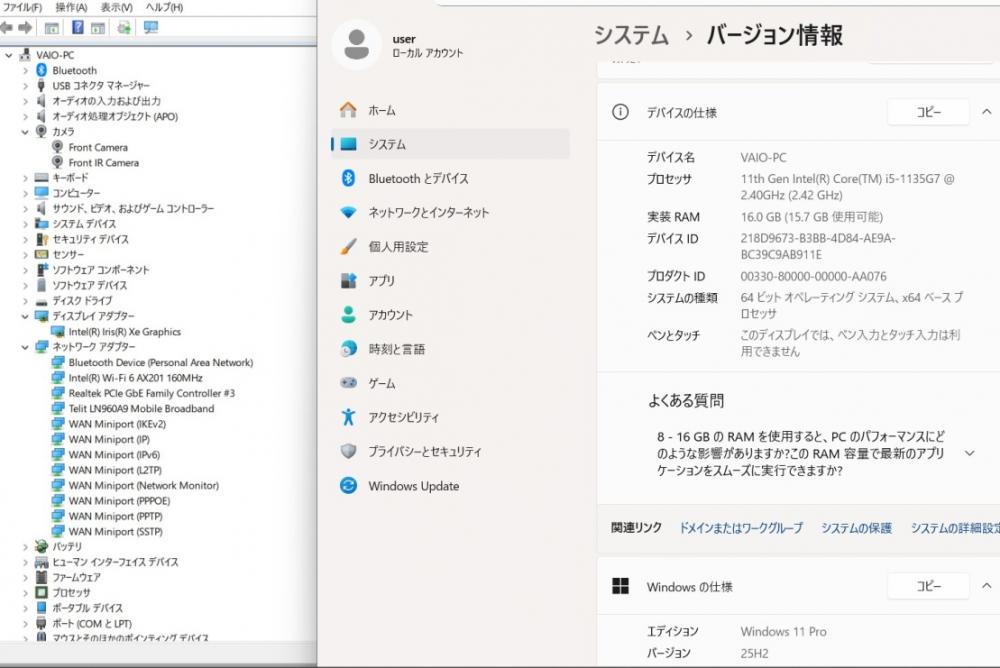
Task: Click the Forward arrow in Device Manager toolbar
Action: pyautogui.click(x=25, y=27)
